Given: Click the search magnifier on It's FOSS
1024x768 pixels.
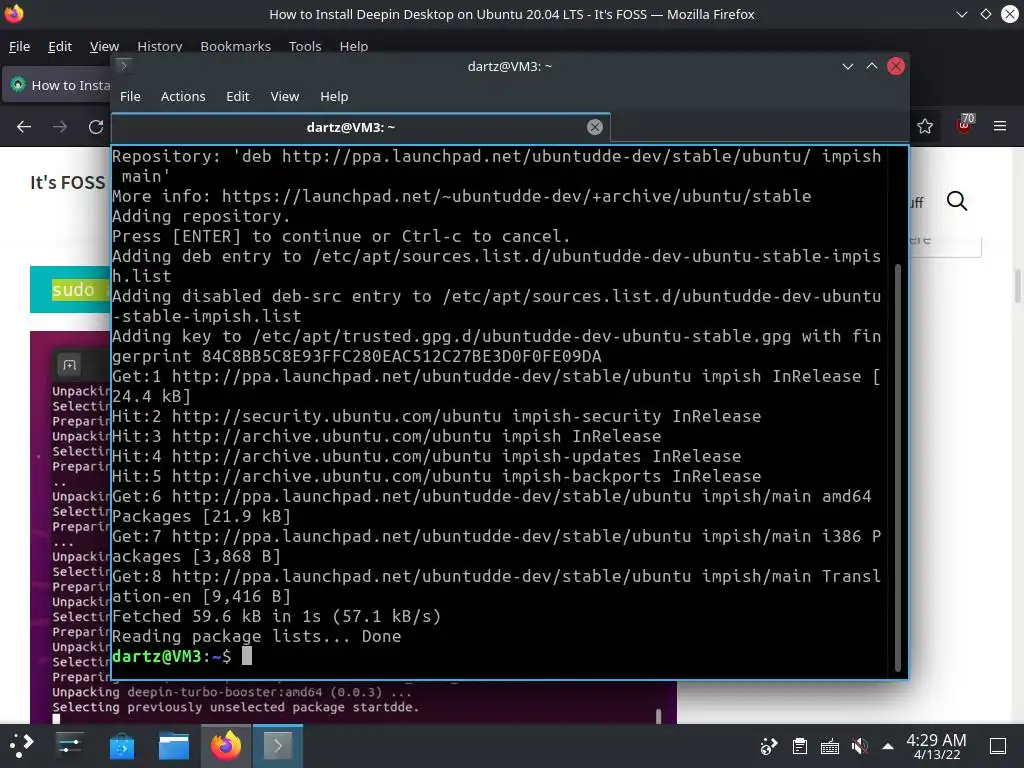Looking at the screenshot, I should click(957, 201).
